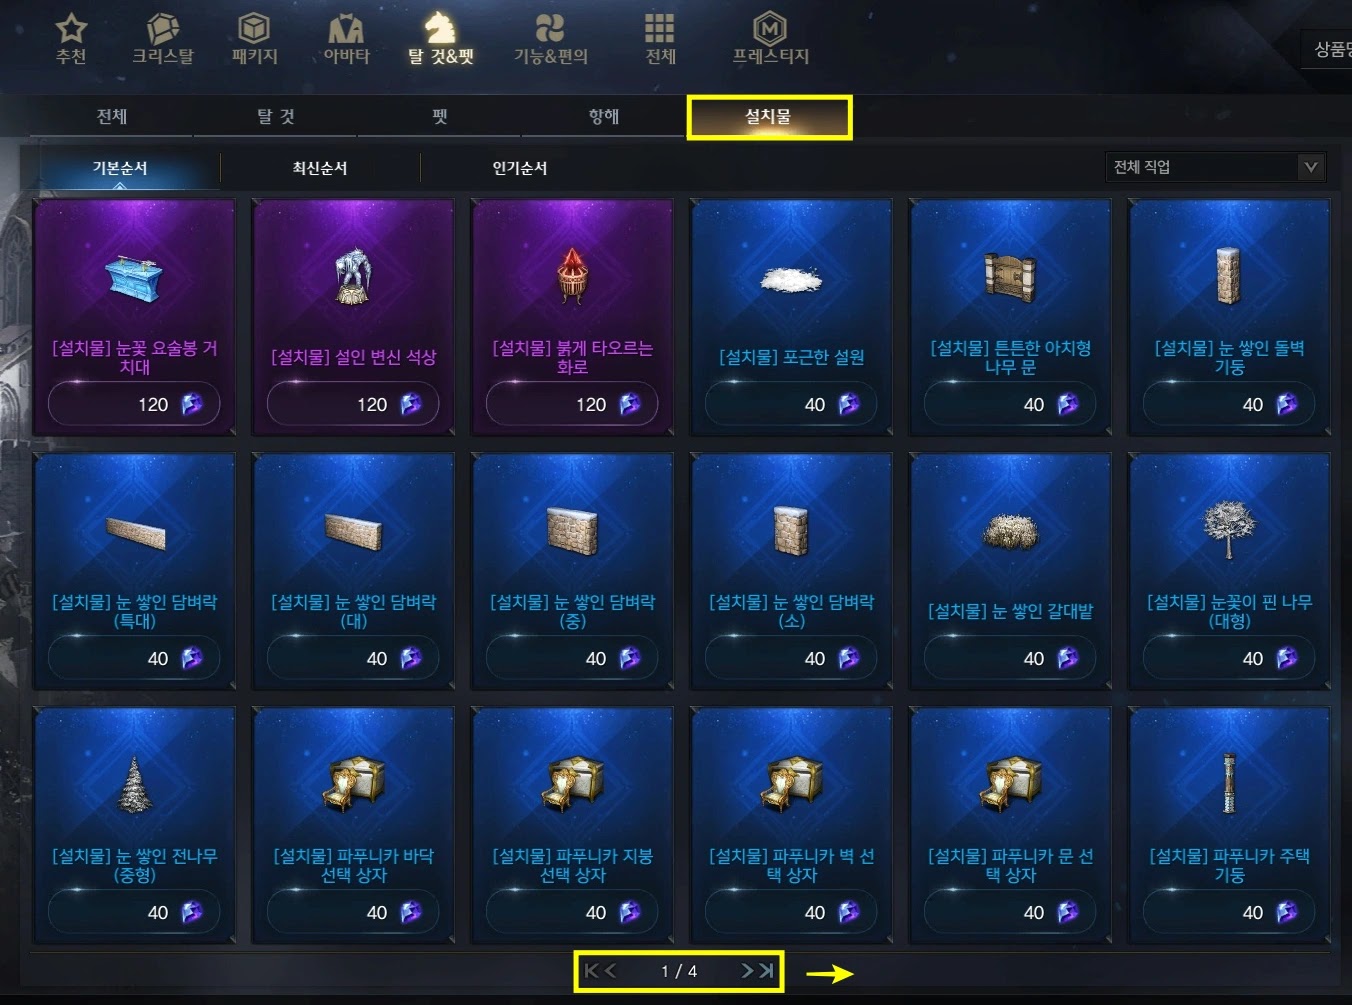Select the 전체 grid icon category
The width and height of the screenshot is (1352, 1005).
click(660, 39)
